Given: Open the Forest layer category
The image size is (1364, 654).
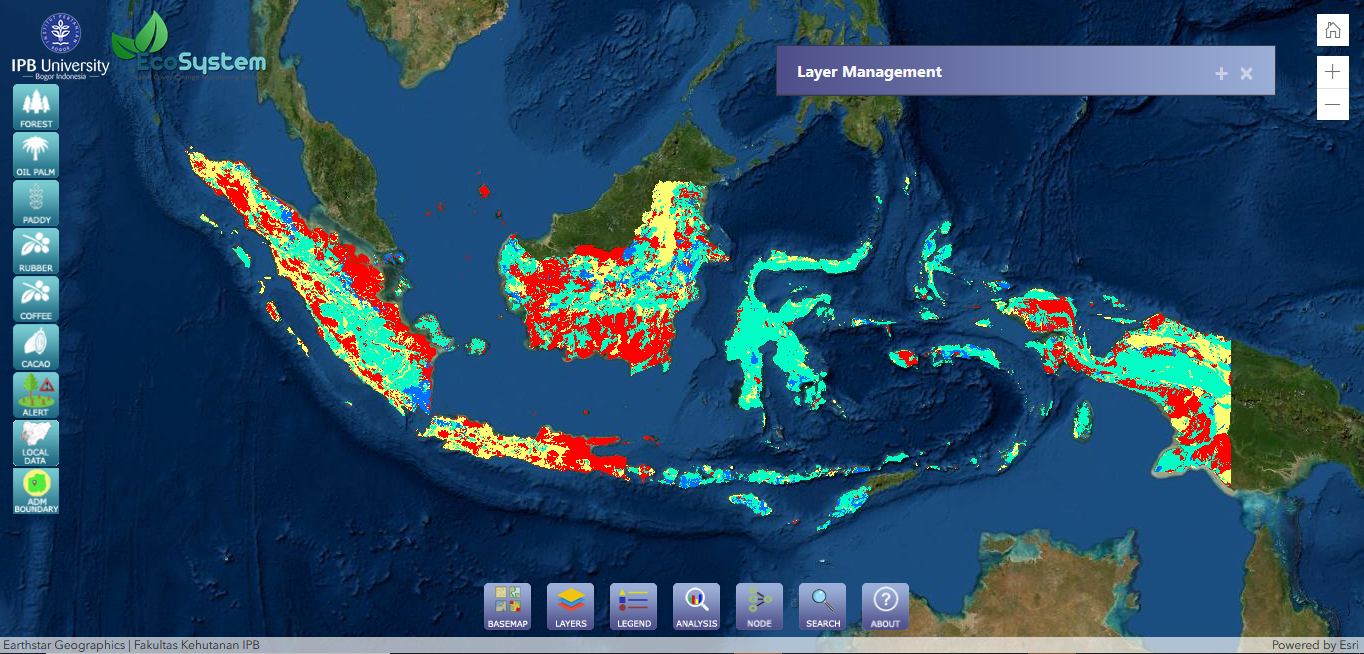Looking at the screenshot, I should (35, 107).
